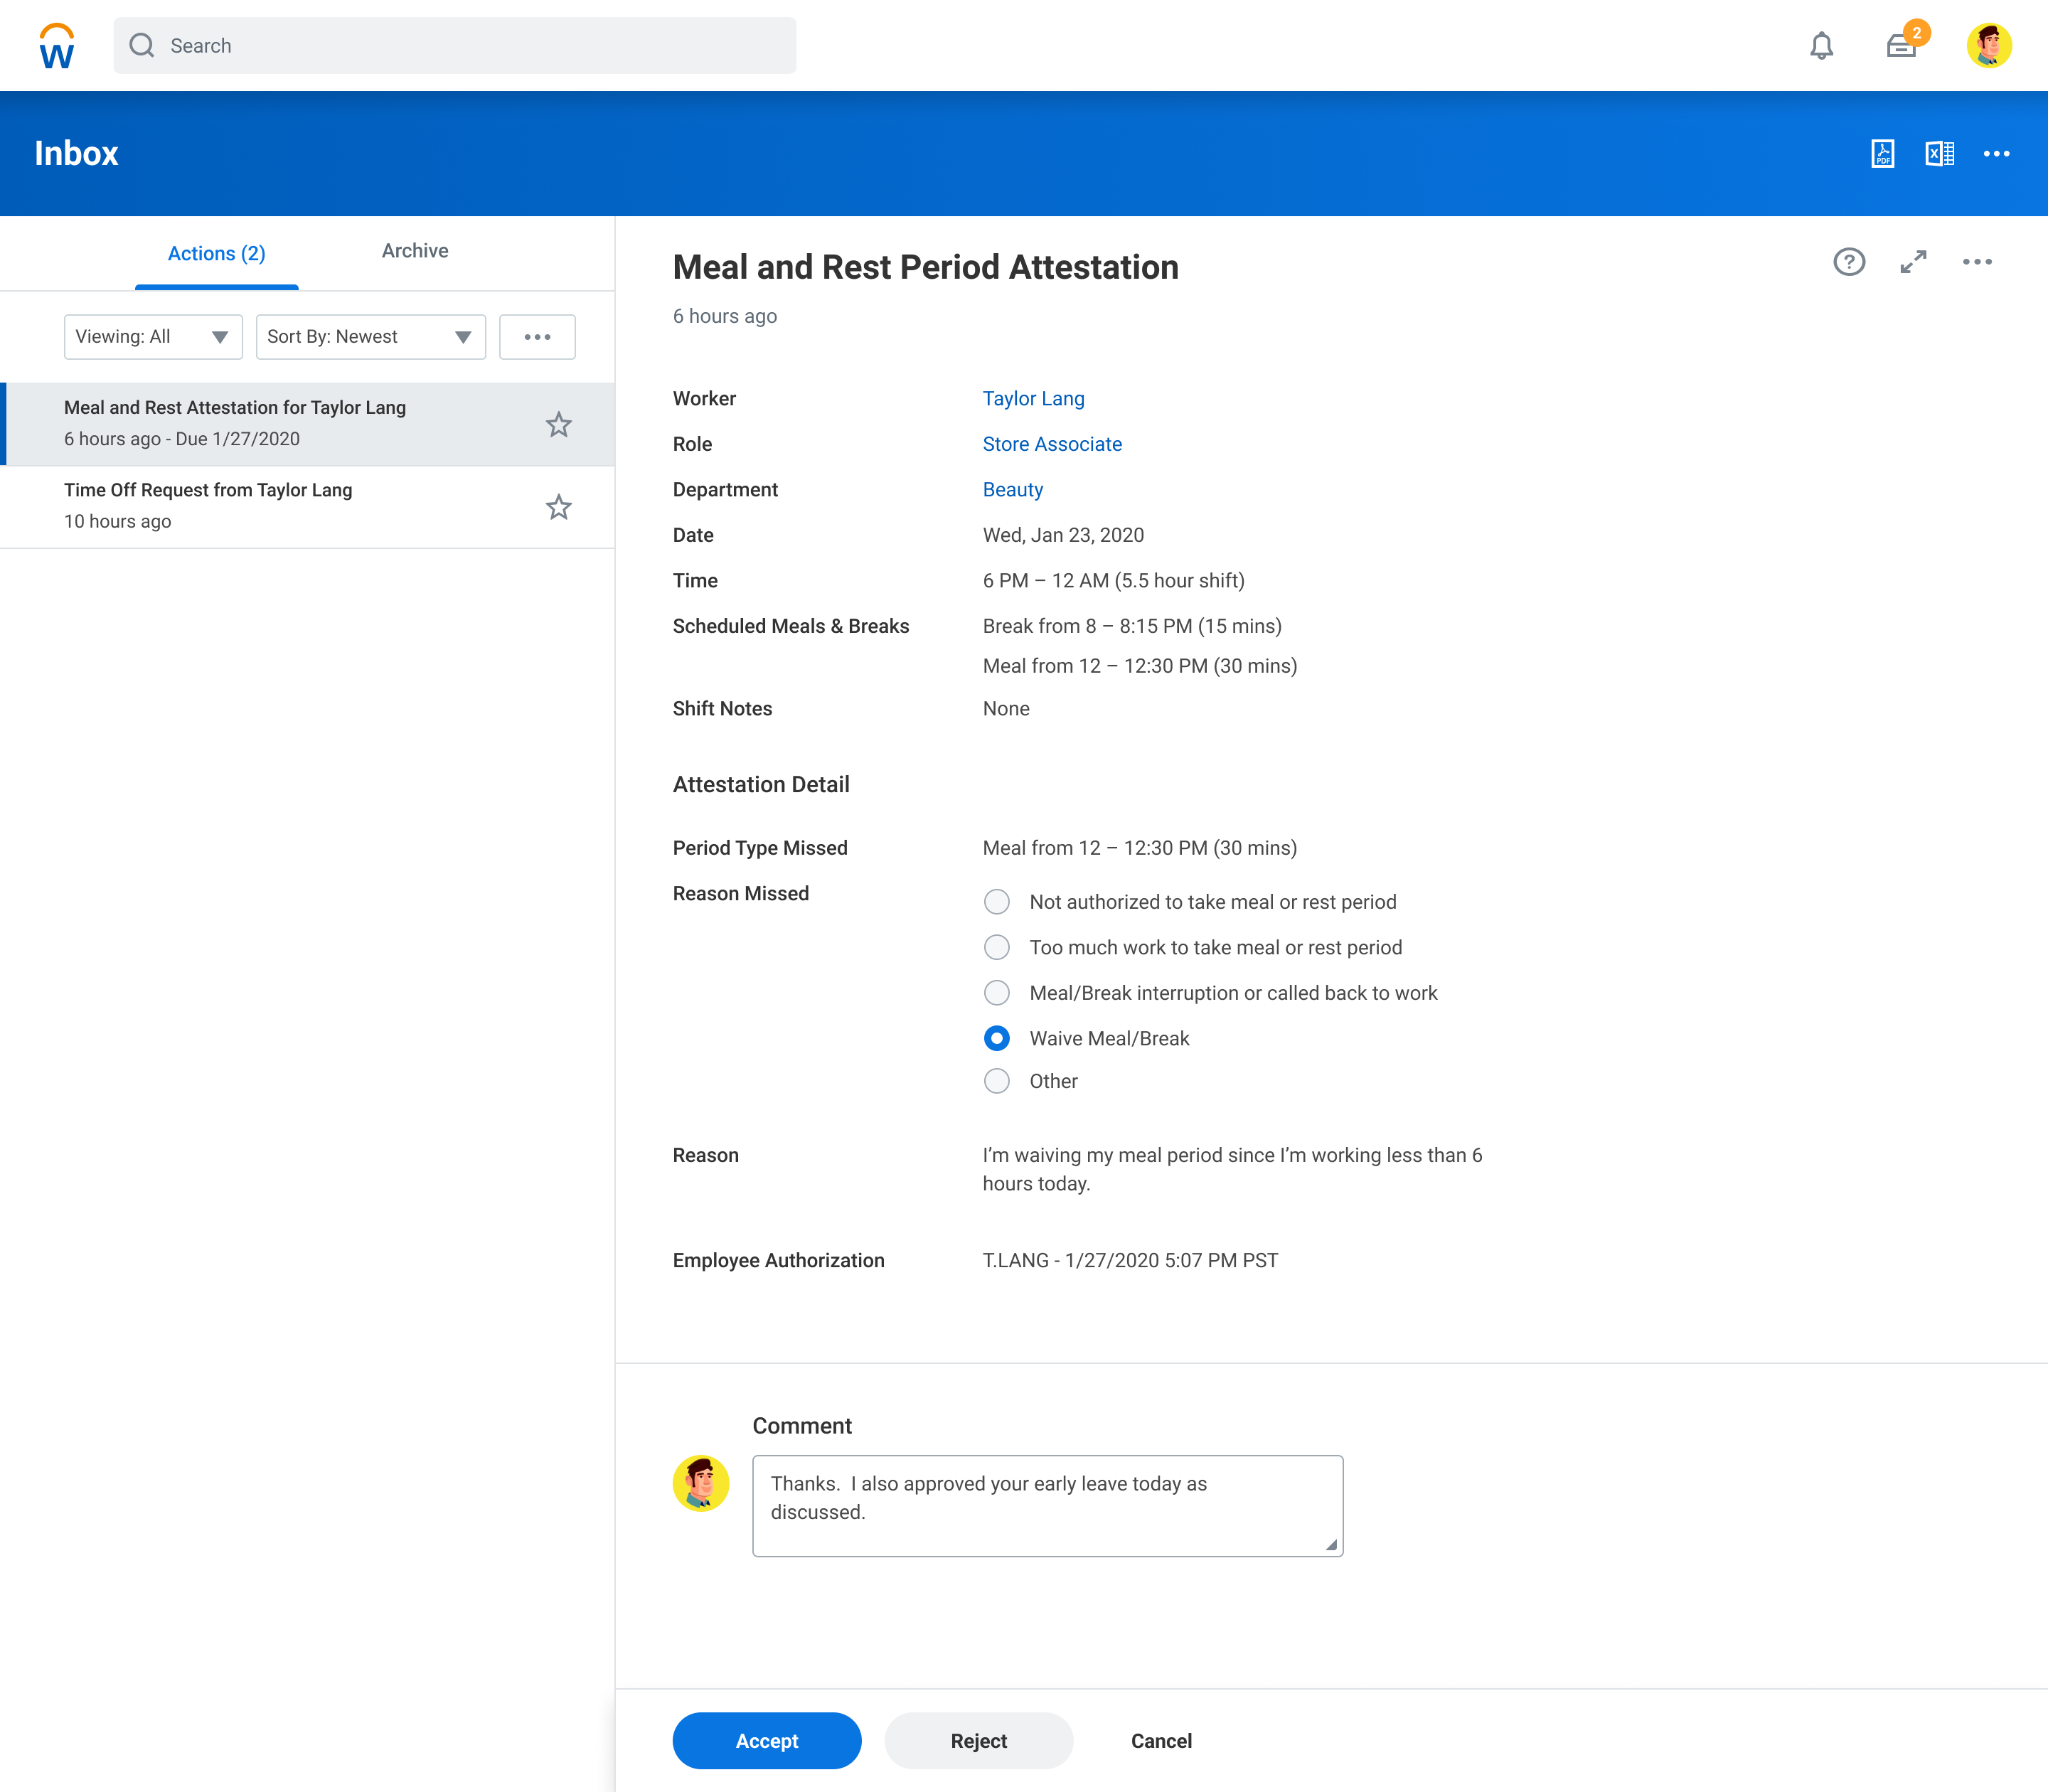Reject the attestation
Viewport: 2048px width, 1792px height.
click(979, 1740)
